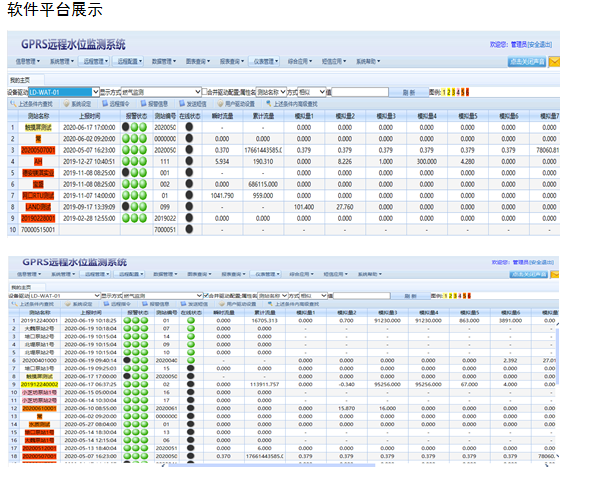Click green online-status dot in lower row 2020-06-19 10:18:04
This screenshot has width=589, height=477.
click(191, 328)
